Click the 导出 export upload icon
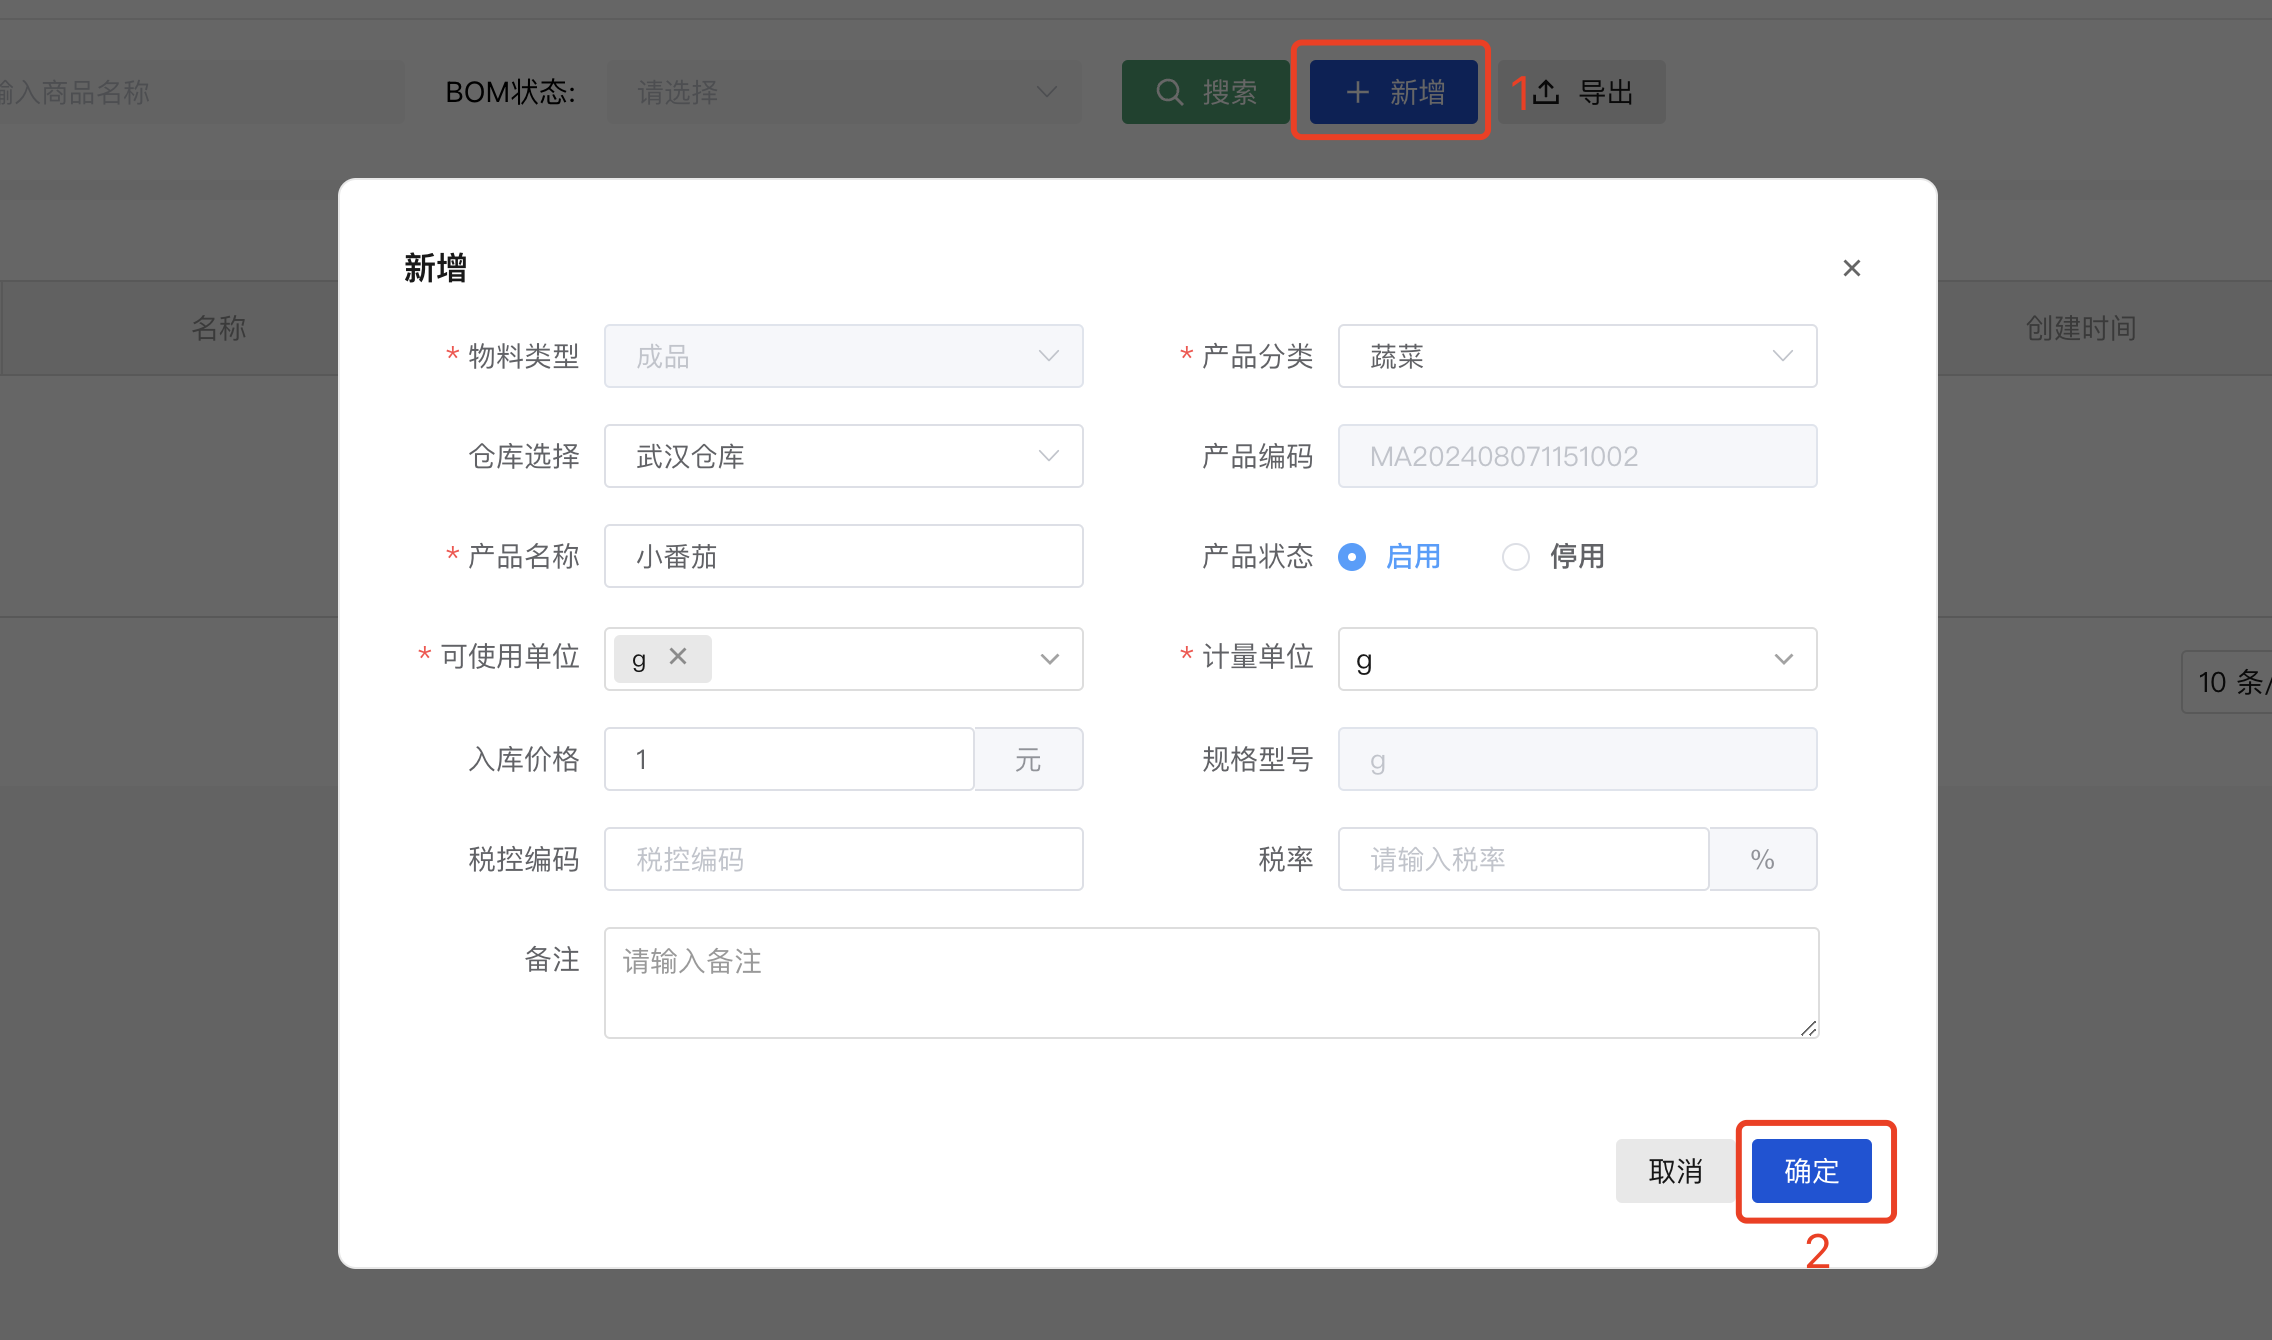 (x=1546, y=92)
